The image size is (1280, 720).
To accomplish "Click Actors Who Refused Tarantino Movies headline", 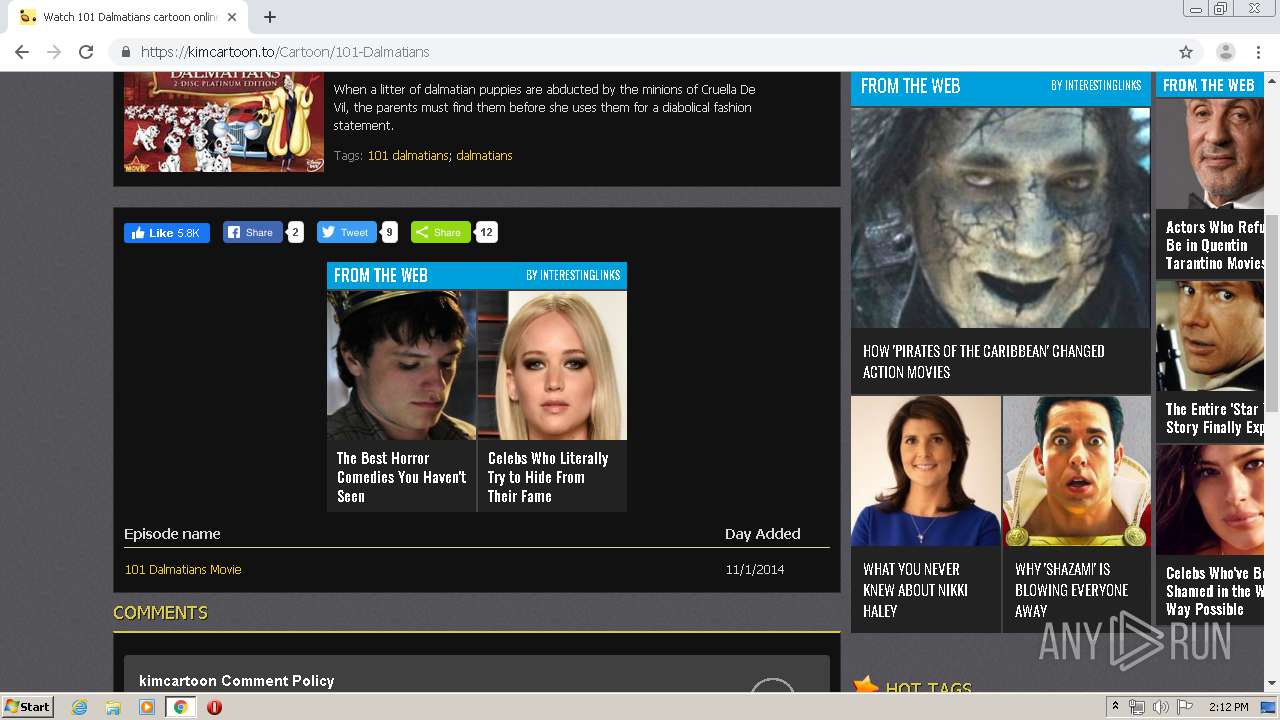I will [1215, 245].
